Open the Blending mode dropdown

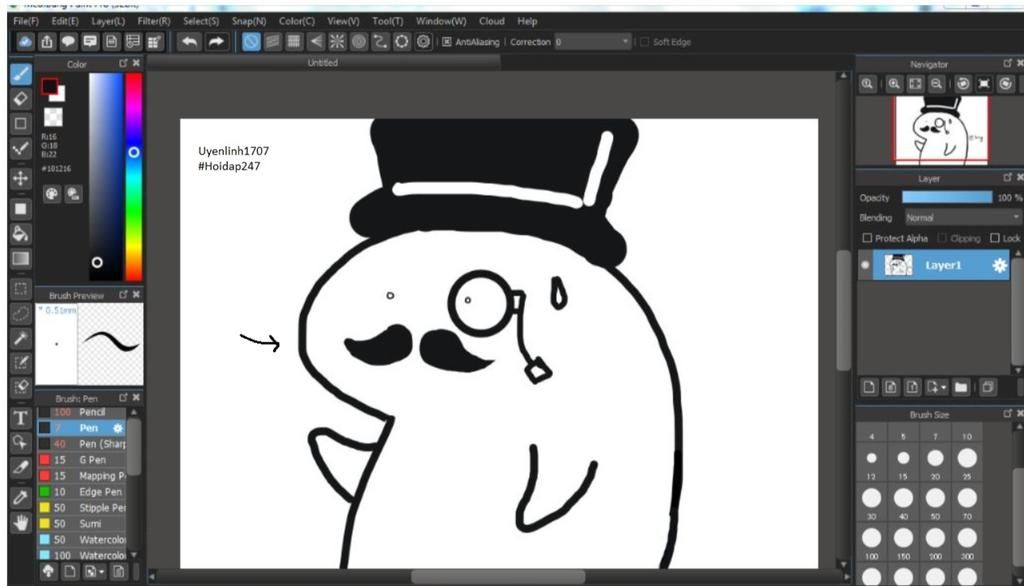click(963, 218)
